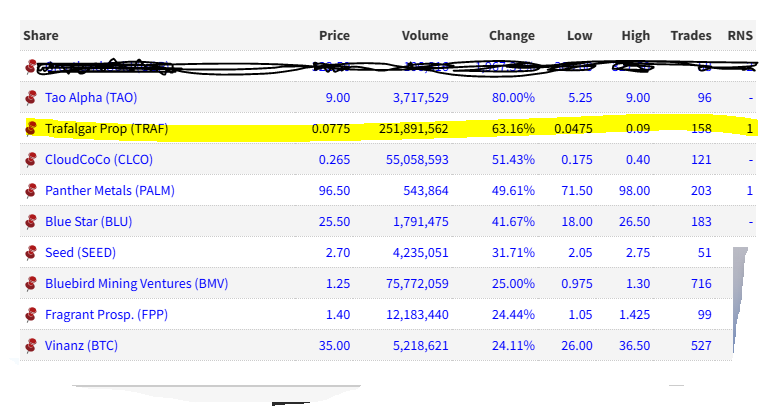Image resolution: width=772 pixels, height=407 pixels.
Task: Open Bluebird Mining Ventures (BMV) link
Action: 136,283
